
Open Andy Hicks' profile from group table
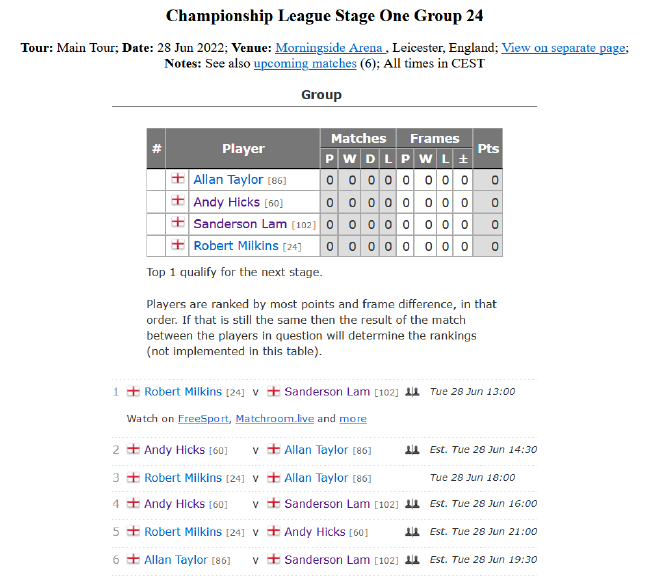[226, 202]
